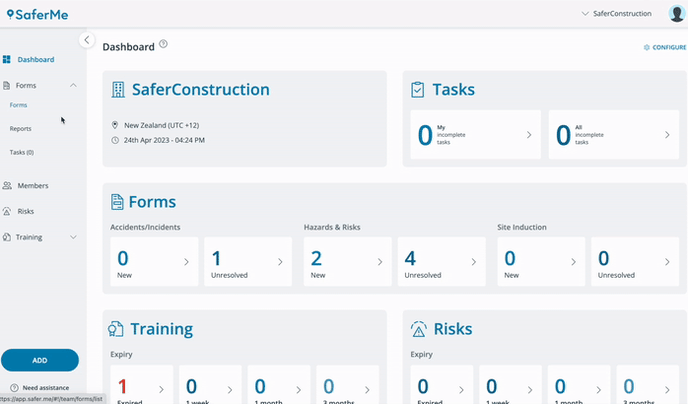Click the Risks section hazard triangle icon

coord(419,329)
